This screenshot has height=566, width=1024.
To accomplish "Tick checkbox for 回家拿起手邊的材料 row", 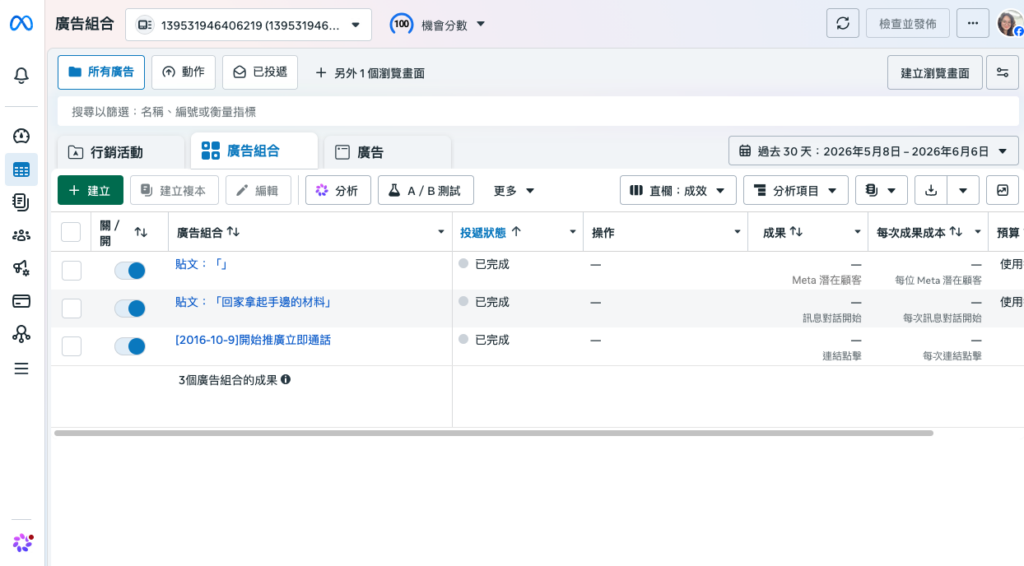I will coord(71,308).
